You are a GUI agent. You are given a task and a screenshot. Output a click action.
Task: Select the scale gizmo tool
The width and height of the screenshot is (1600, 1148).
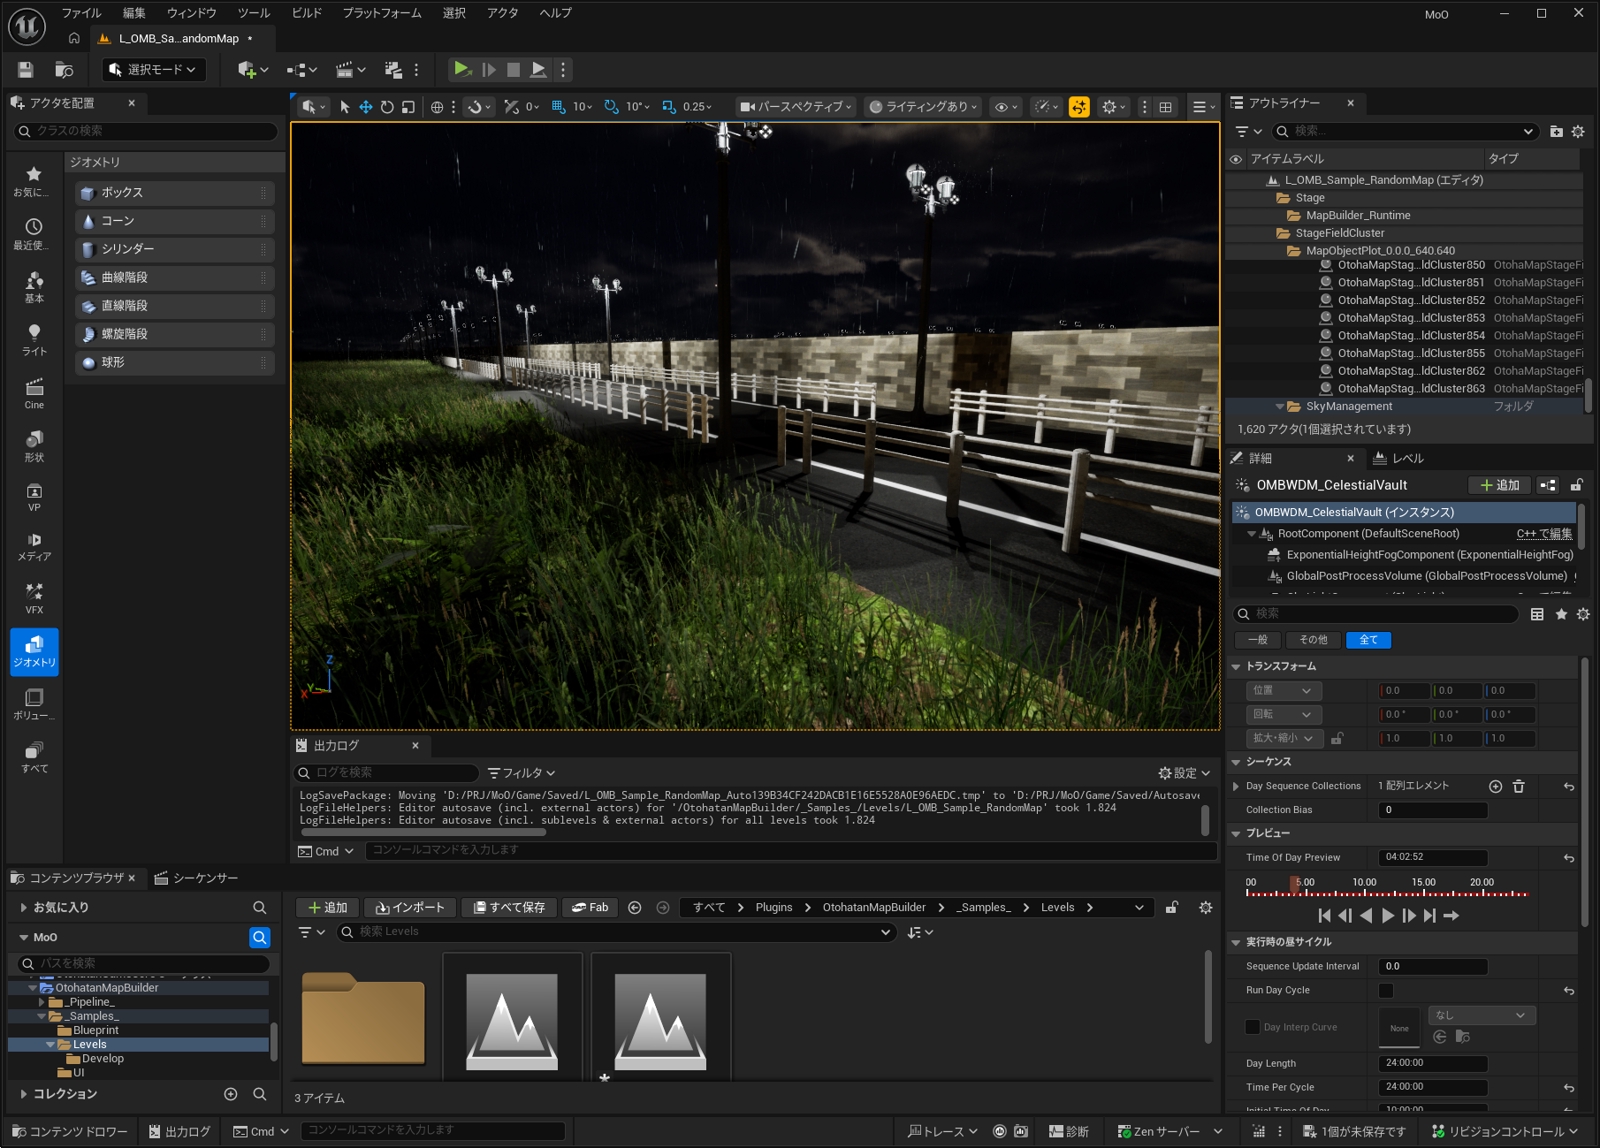coord(408,107)
